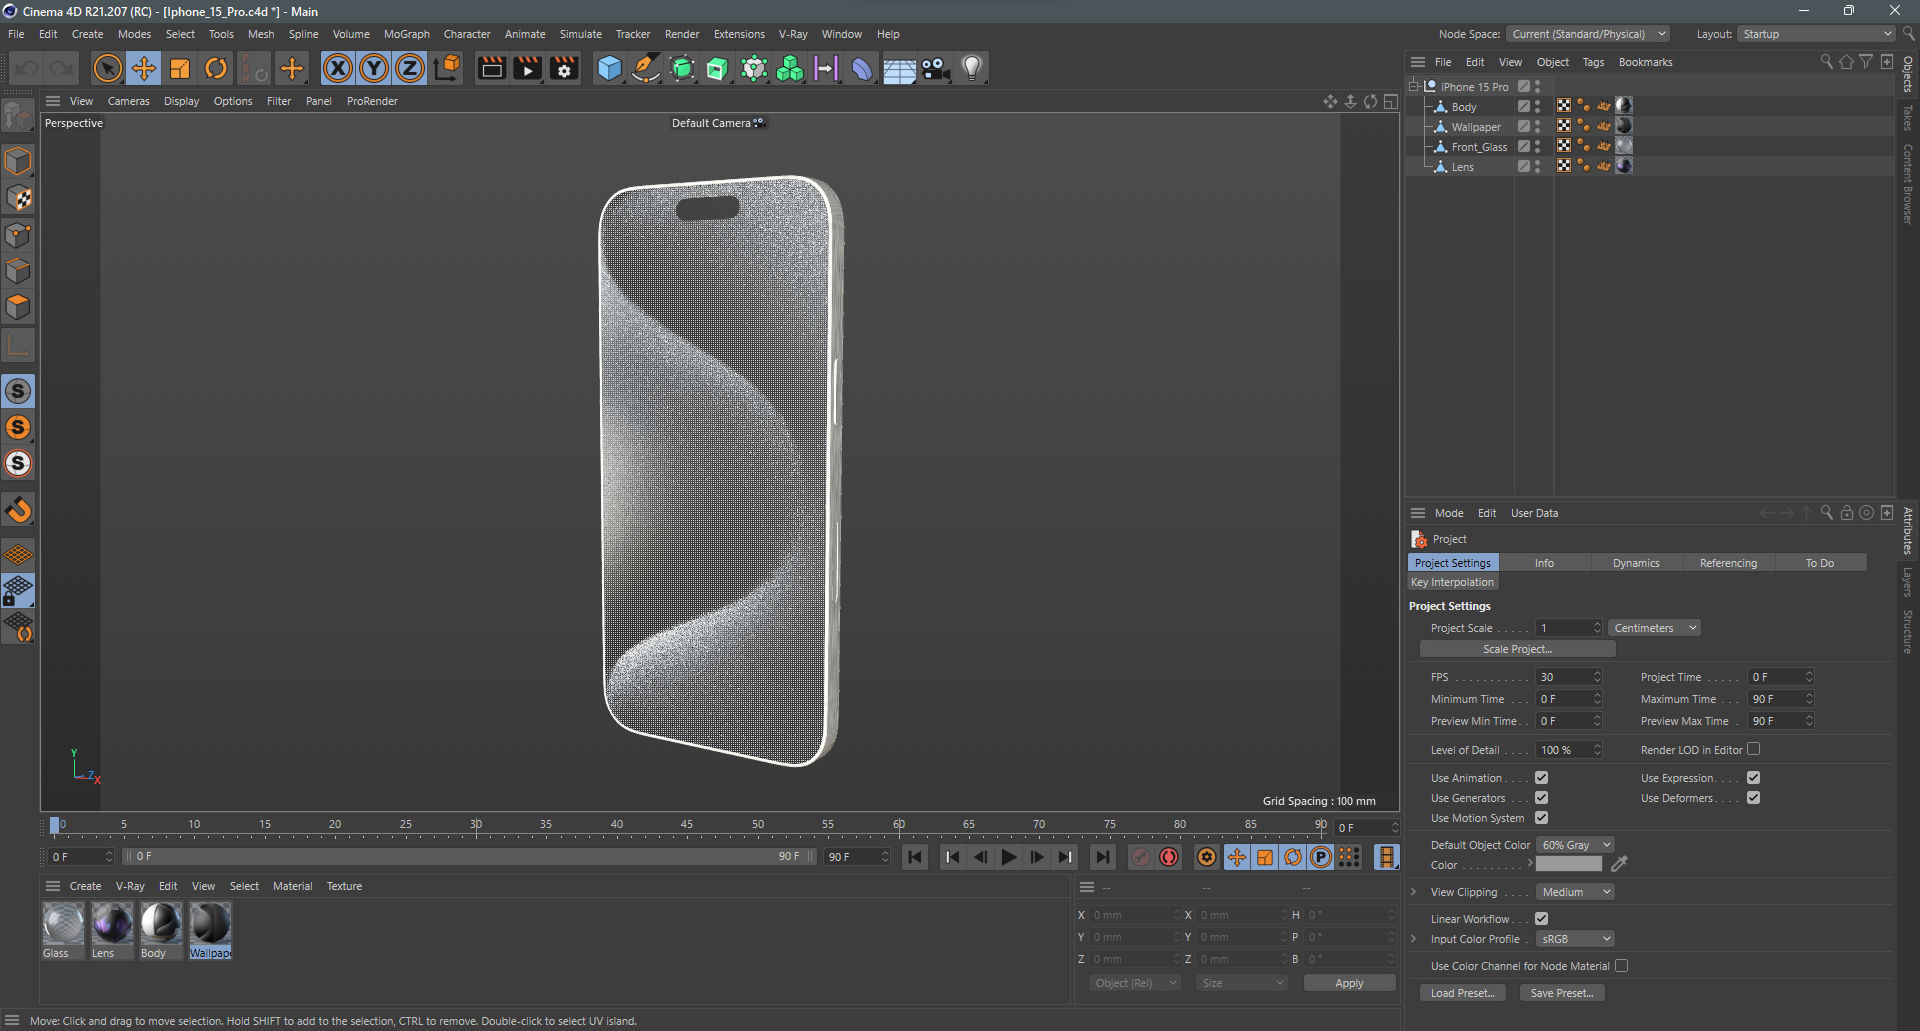Open Node Space dropdown
1920x1031 pixels.
point(1588,34)
